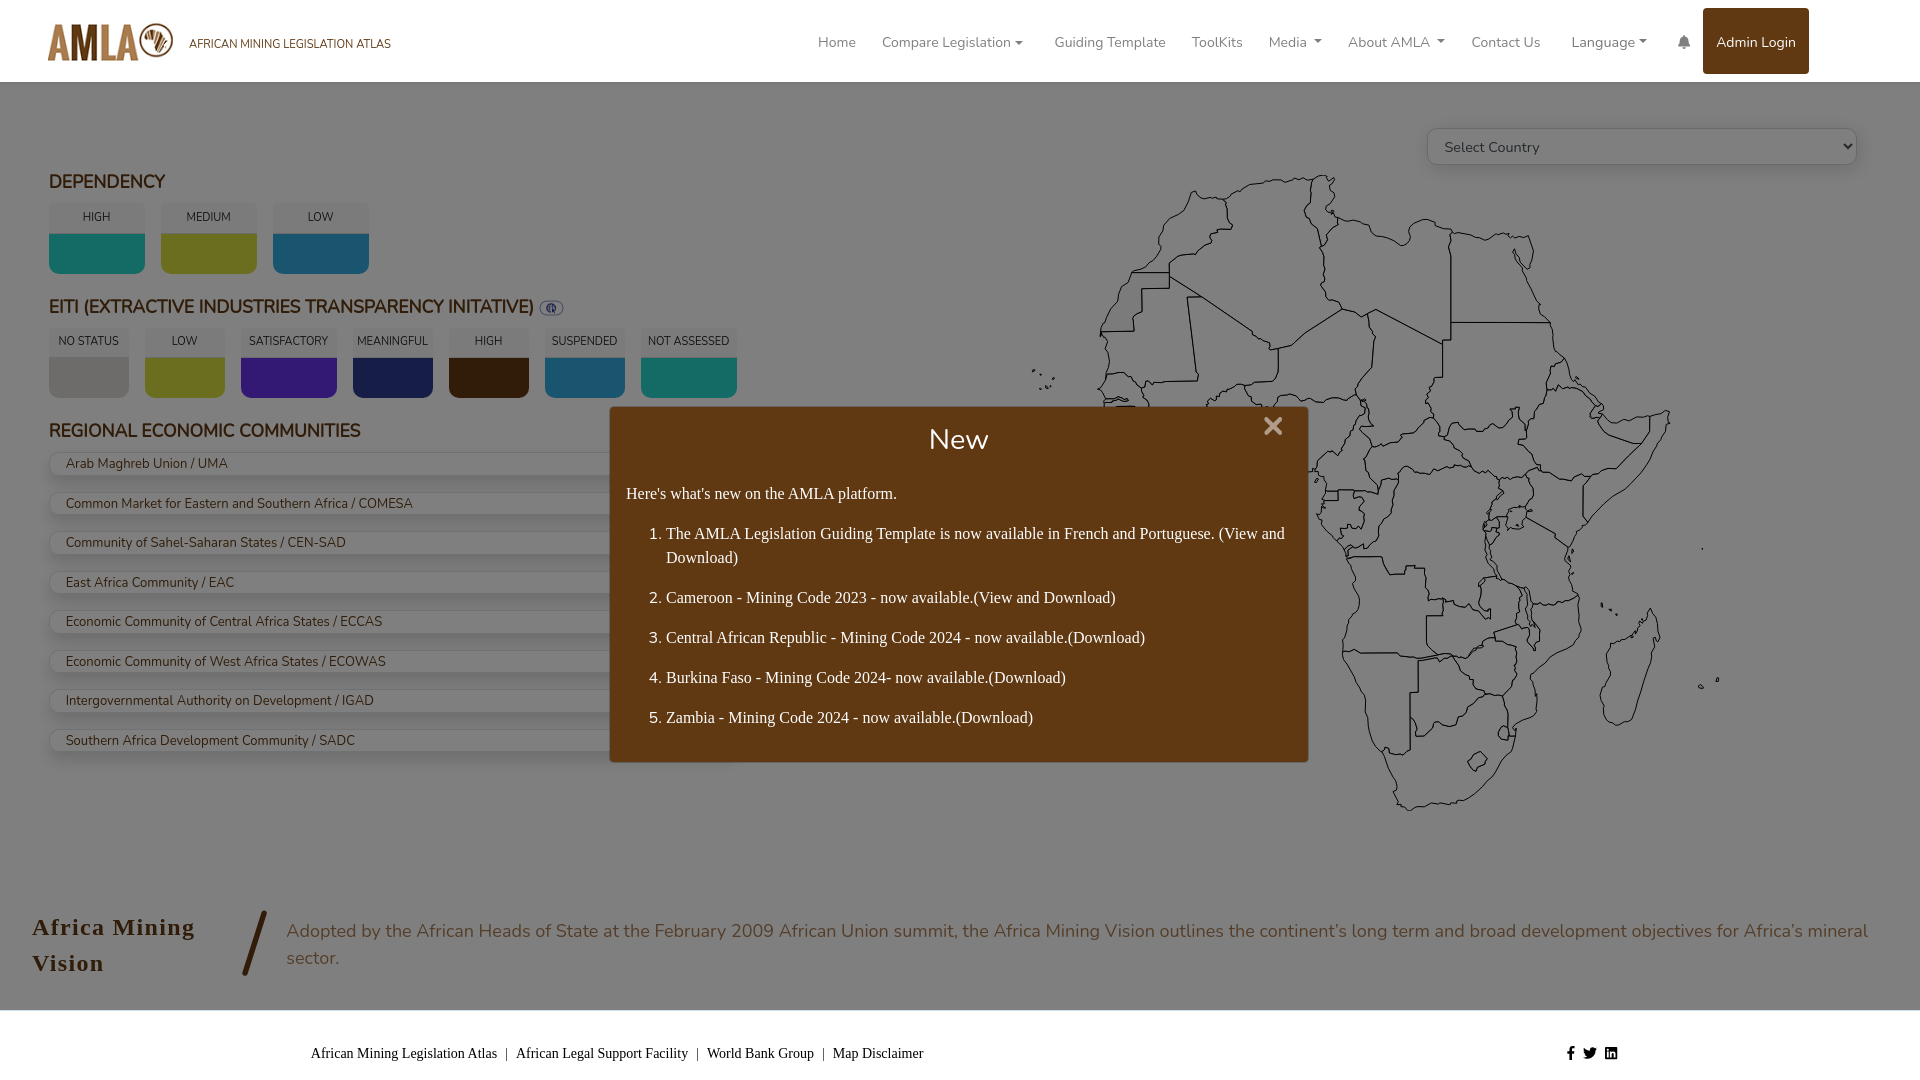Viewport: 1920px width, 1080px height.
Task: Select the MEDIUM dependency olive swatch
Action: click(209, 253)
